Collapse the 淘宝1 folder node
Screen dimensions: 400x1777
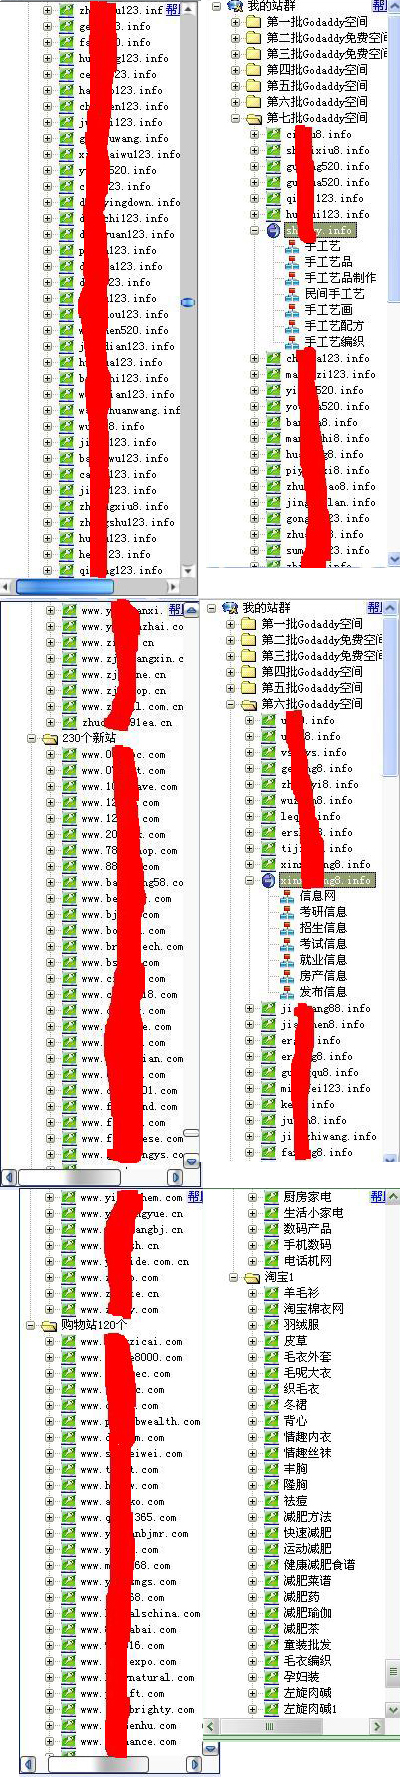[x=235, y=1277]
